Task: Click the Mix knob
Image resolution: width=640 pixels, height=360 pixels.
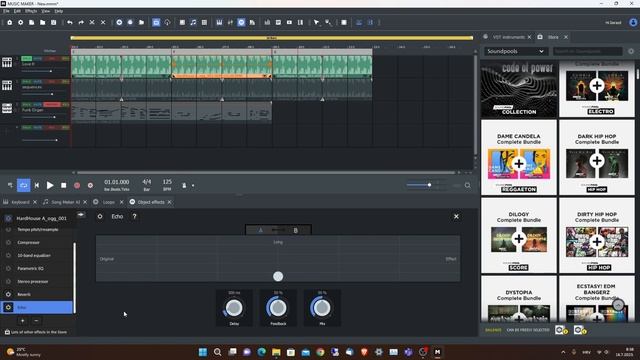Action: coord(322,308)
